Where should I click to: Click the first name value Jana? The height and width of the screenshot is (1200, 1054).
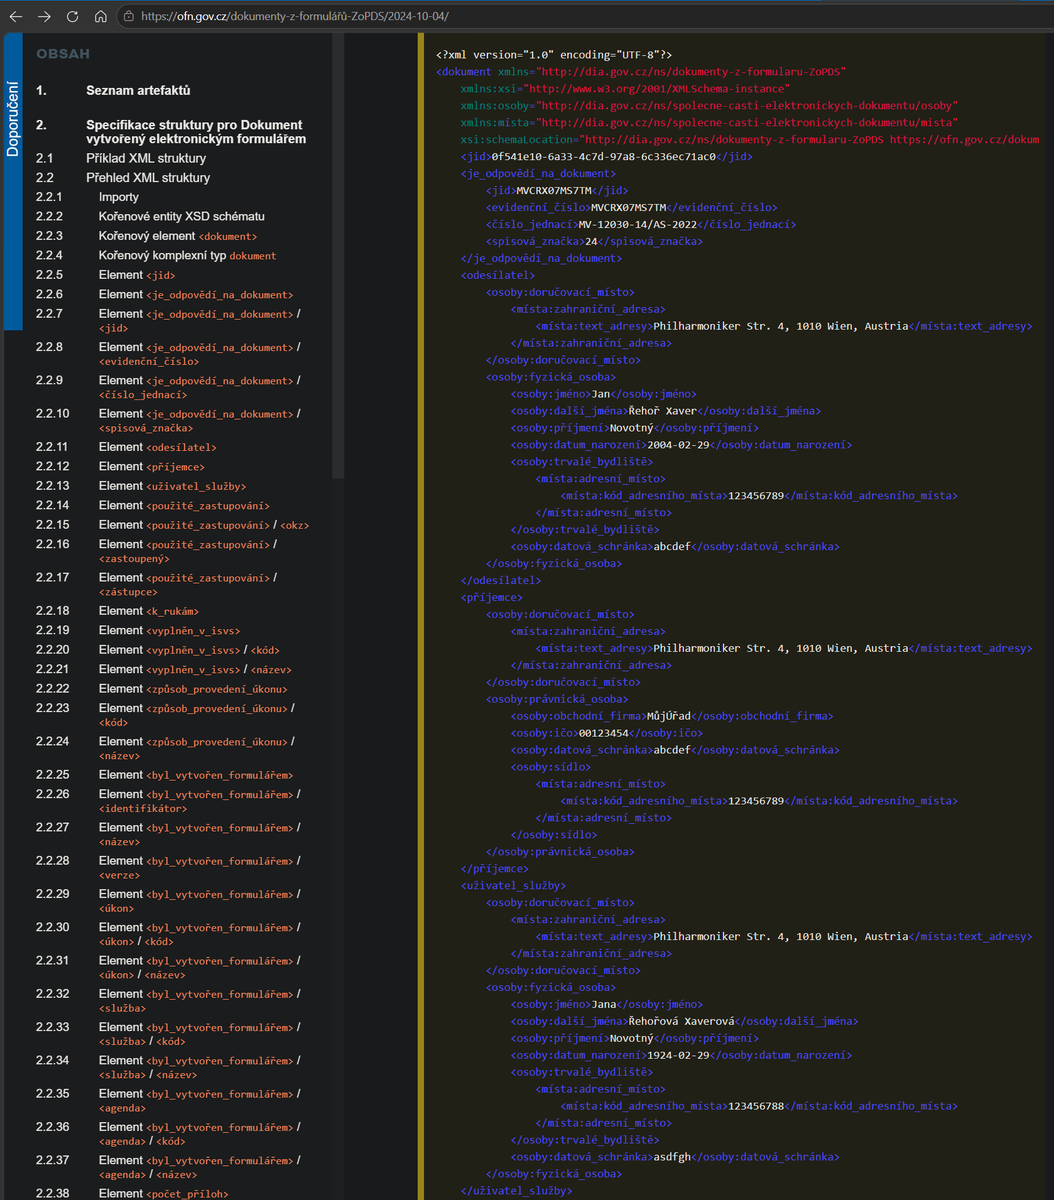click(604, 1004)
